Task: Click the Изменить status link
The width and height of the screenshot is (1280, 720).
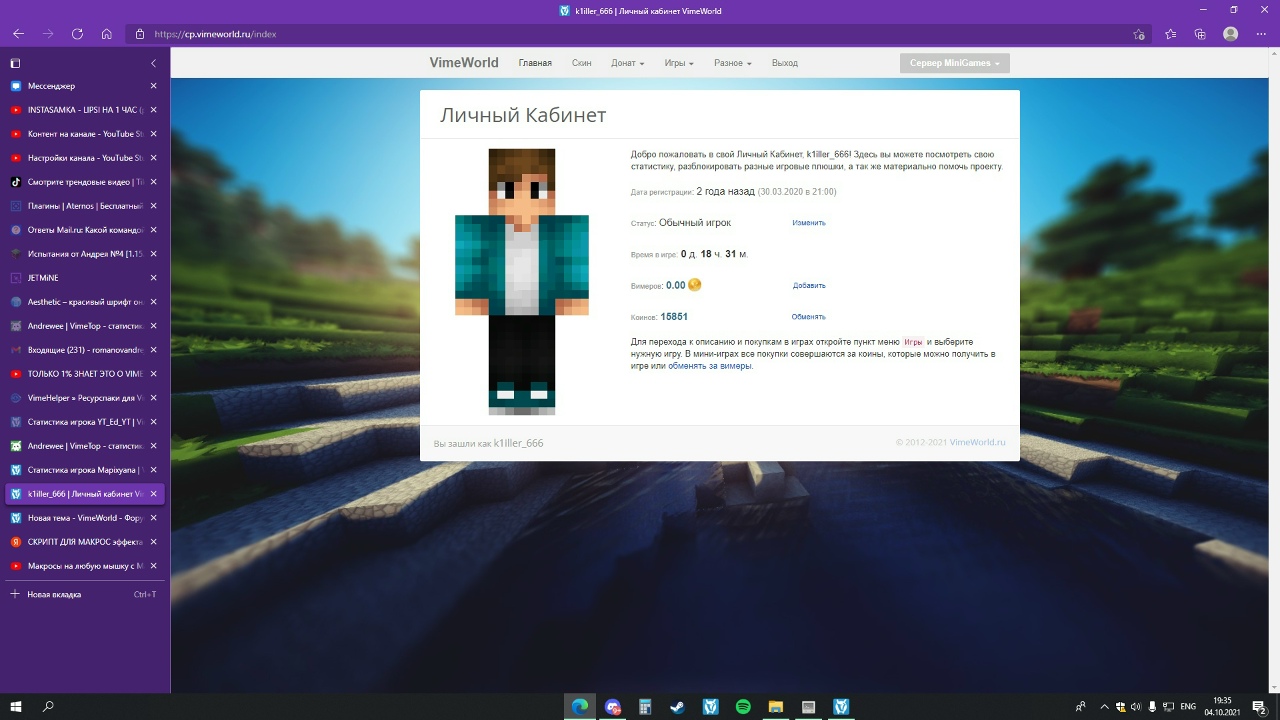Action: click(x=808, y=223)
